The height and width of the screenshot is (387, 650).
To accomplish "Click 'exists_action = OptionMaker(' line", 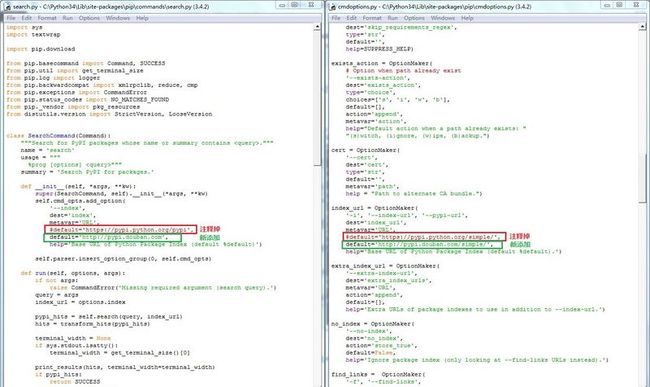I will [382, 63].
